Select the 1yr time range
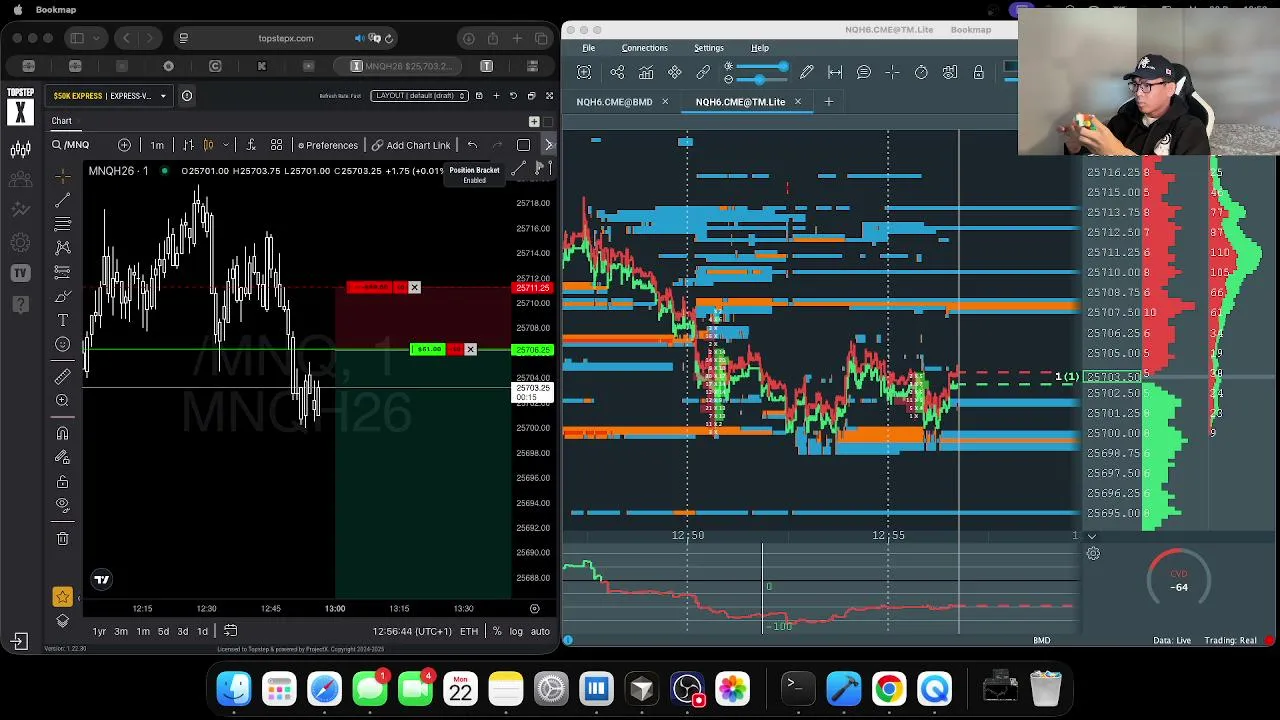Viewport: 1280px width, 720px height. click(x=99, y=631)
